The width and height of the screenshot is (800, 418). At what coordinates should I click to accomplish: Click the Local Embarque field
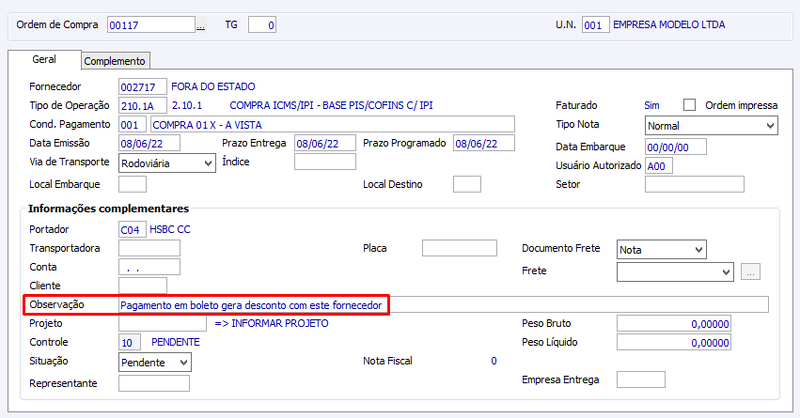tap(133, 184)
